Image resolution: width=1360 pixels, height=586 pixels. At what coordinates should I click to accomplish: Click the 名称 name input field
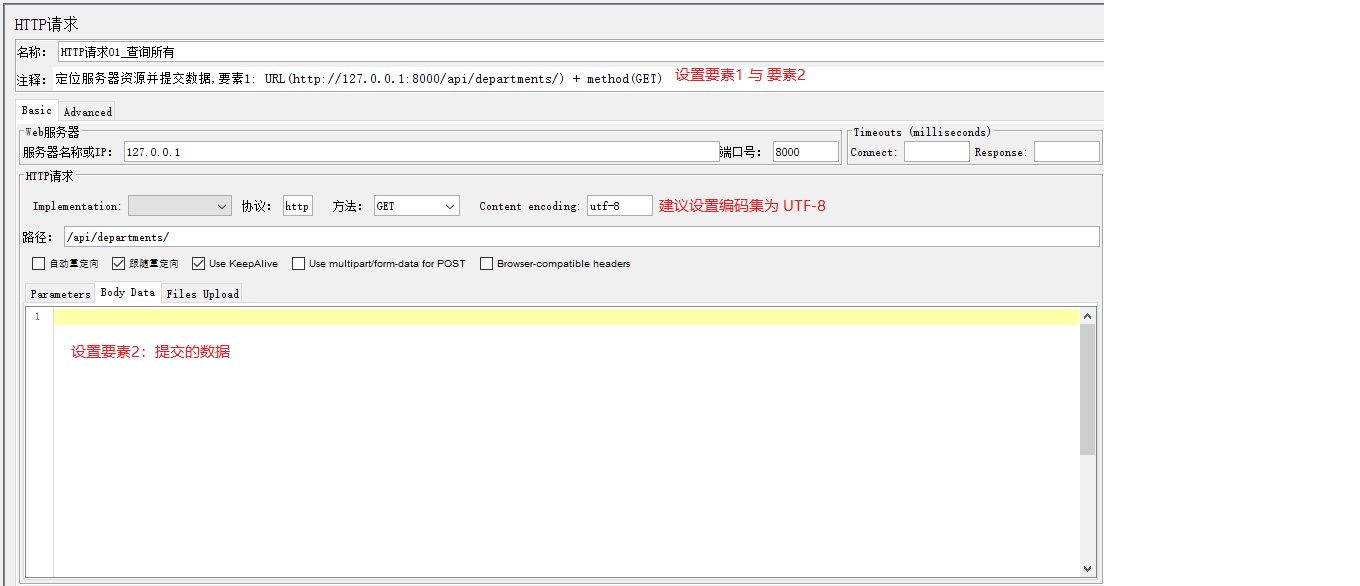click(580, 52)
